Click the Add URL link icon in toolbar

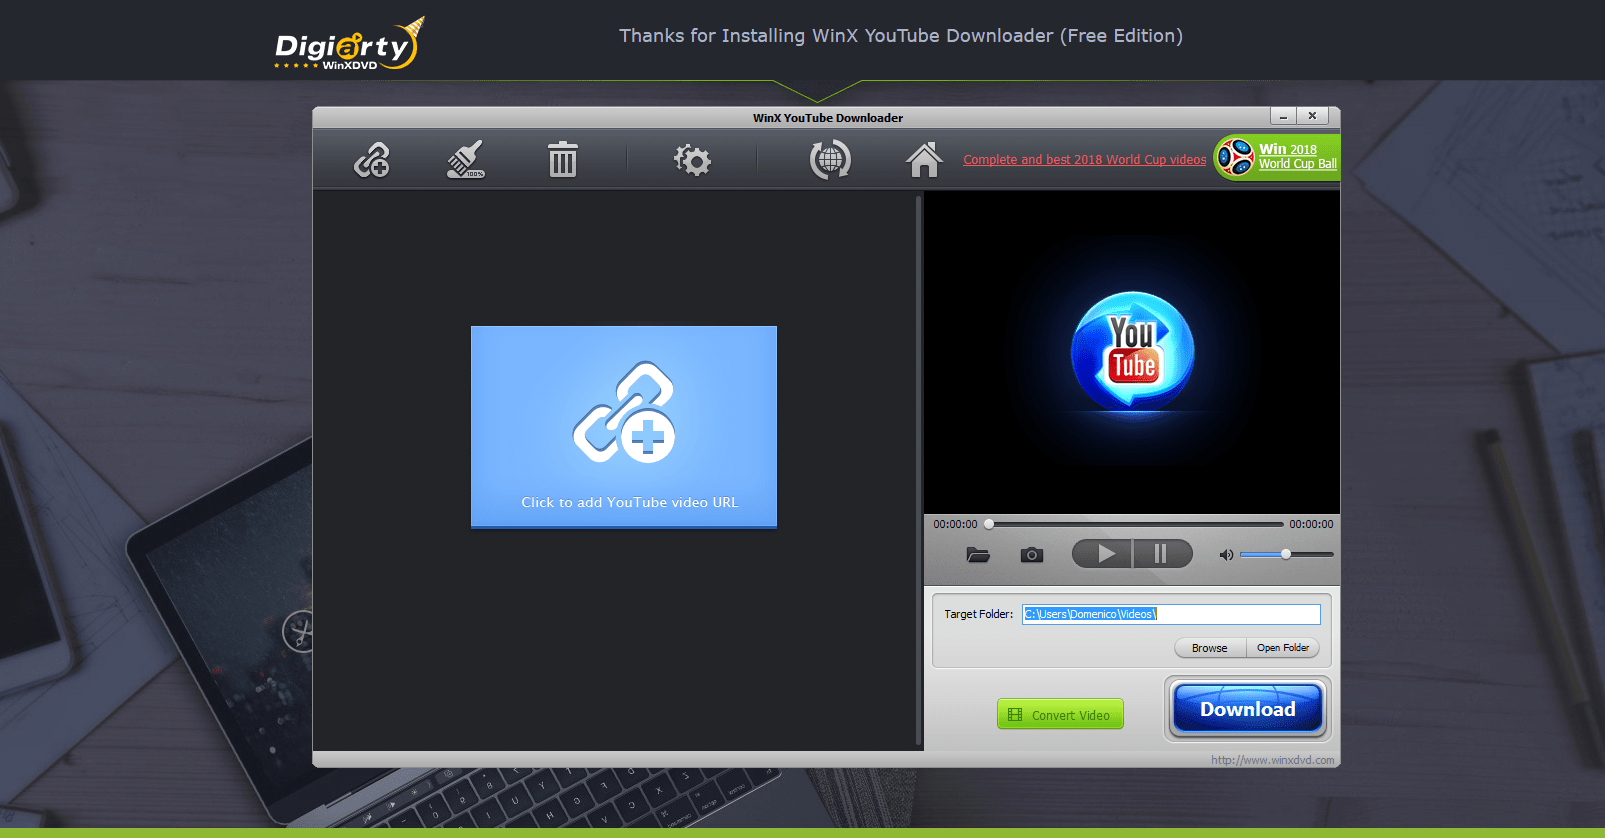[372, 159]
